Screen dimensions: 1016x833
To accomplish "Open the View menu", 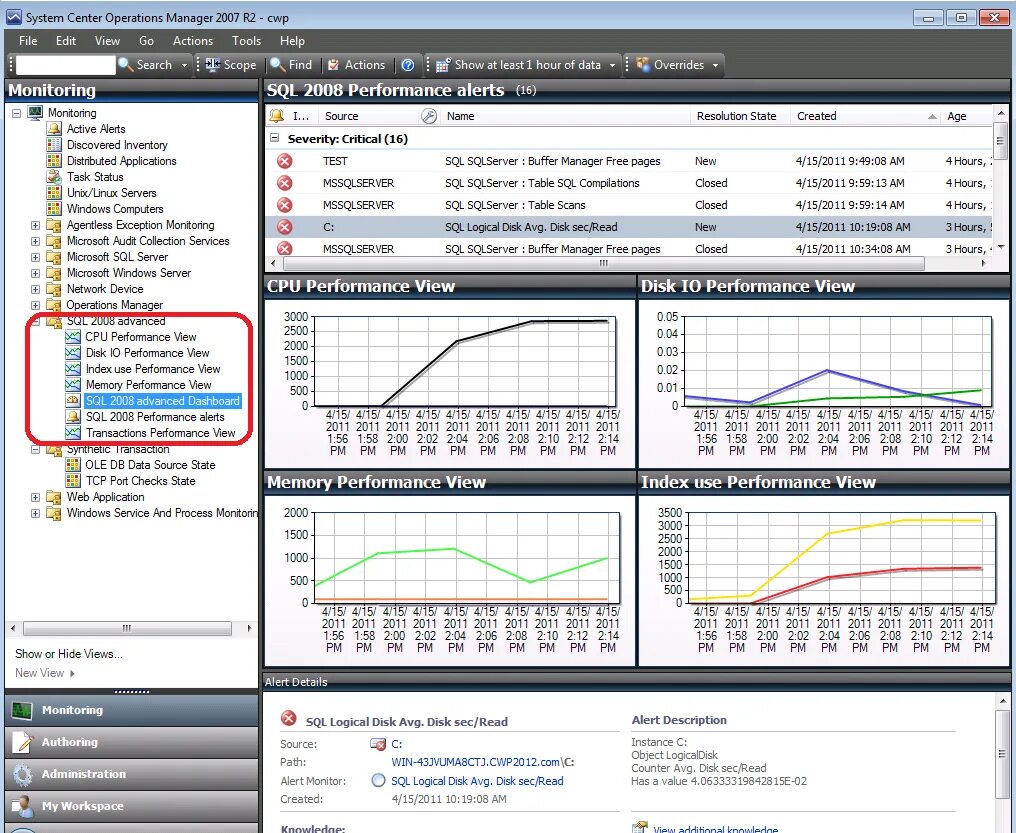I will (107, 41).
